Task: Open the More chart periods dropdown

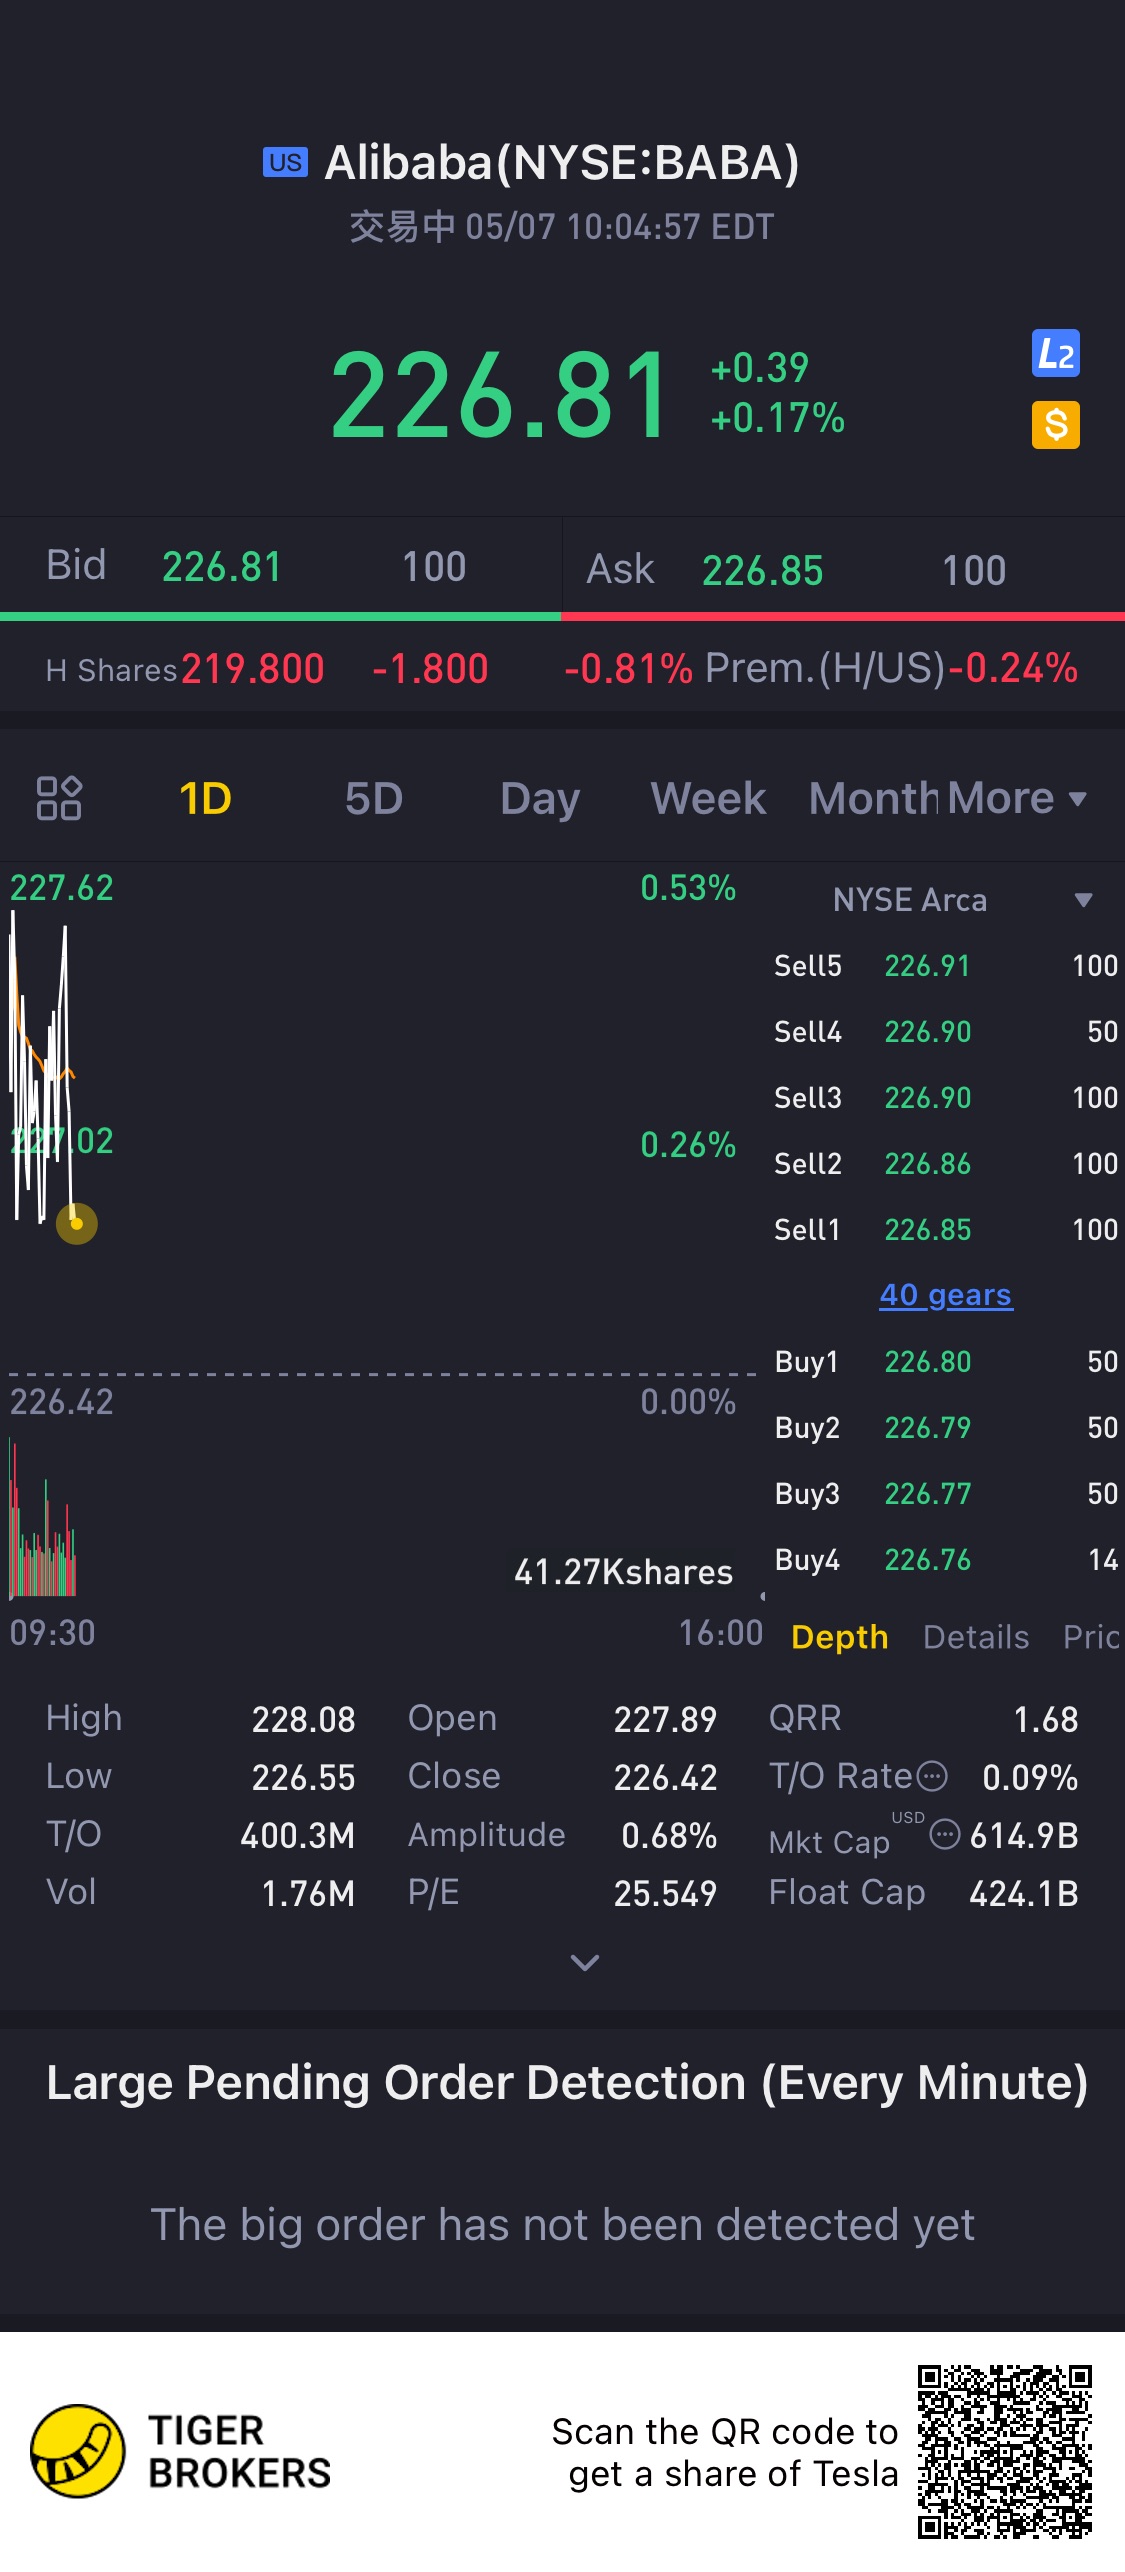Action: coord(1016,799)
